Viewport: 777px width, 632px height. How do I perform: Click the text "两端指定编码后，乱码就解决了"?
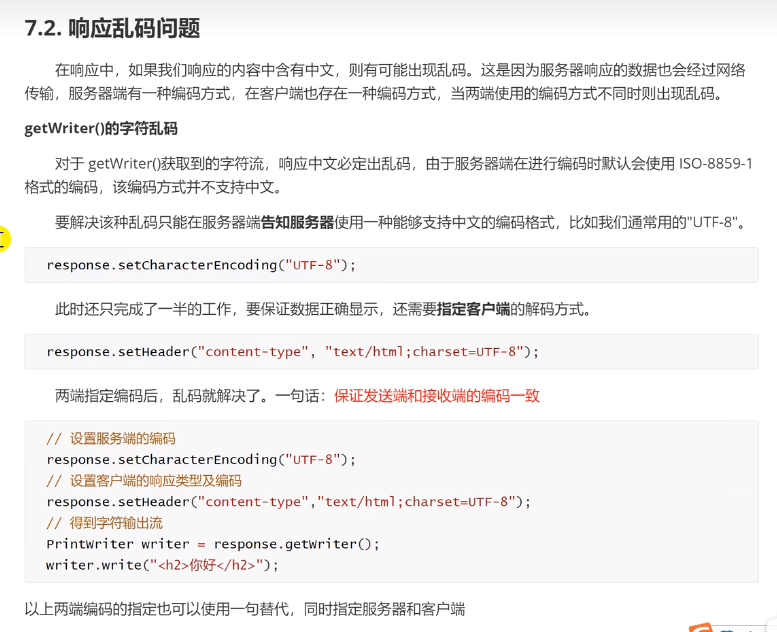157,396
